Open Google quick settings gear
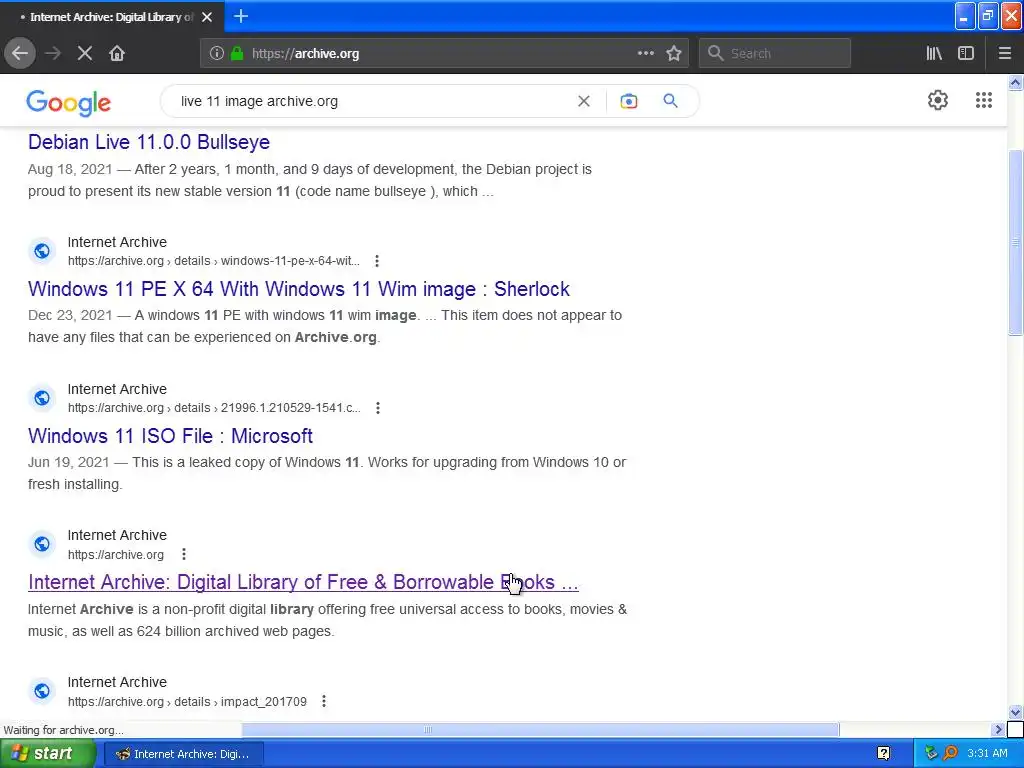 click(x=938, y=100)
